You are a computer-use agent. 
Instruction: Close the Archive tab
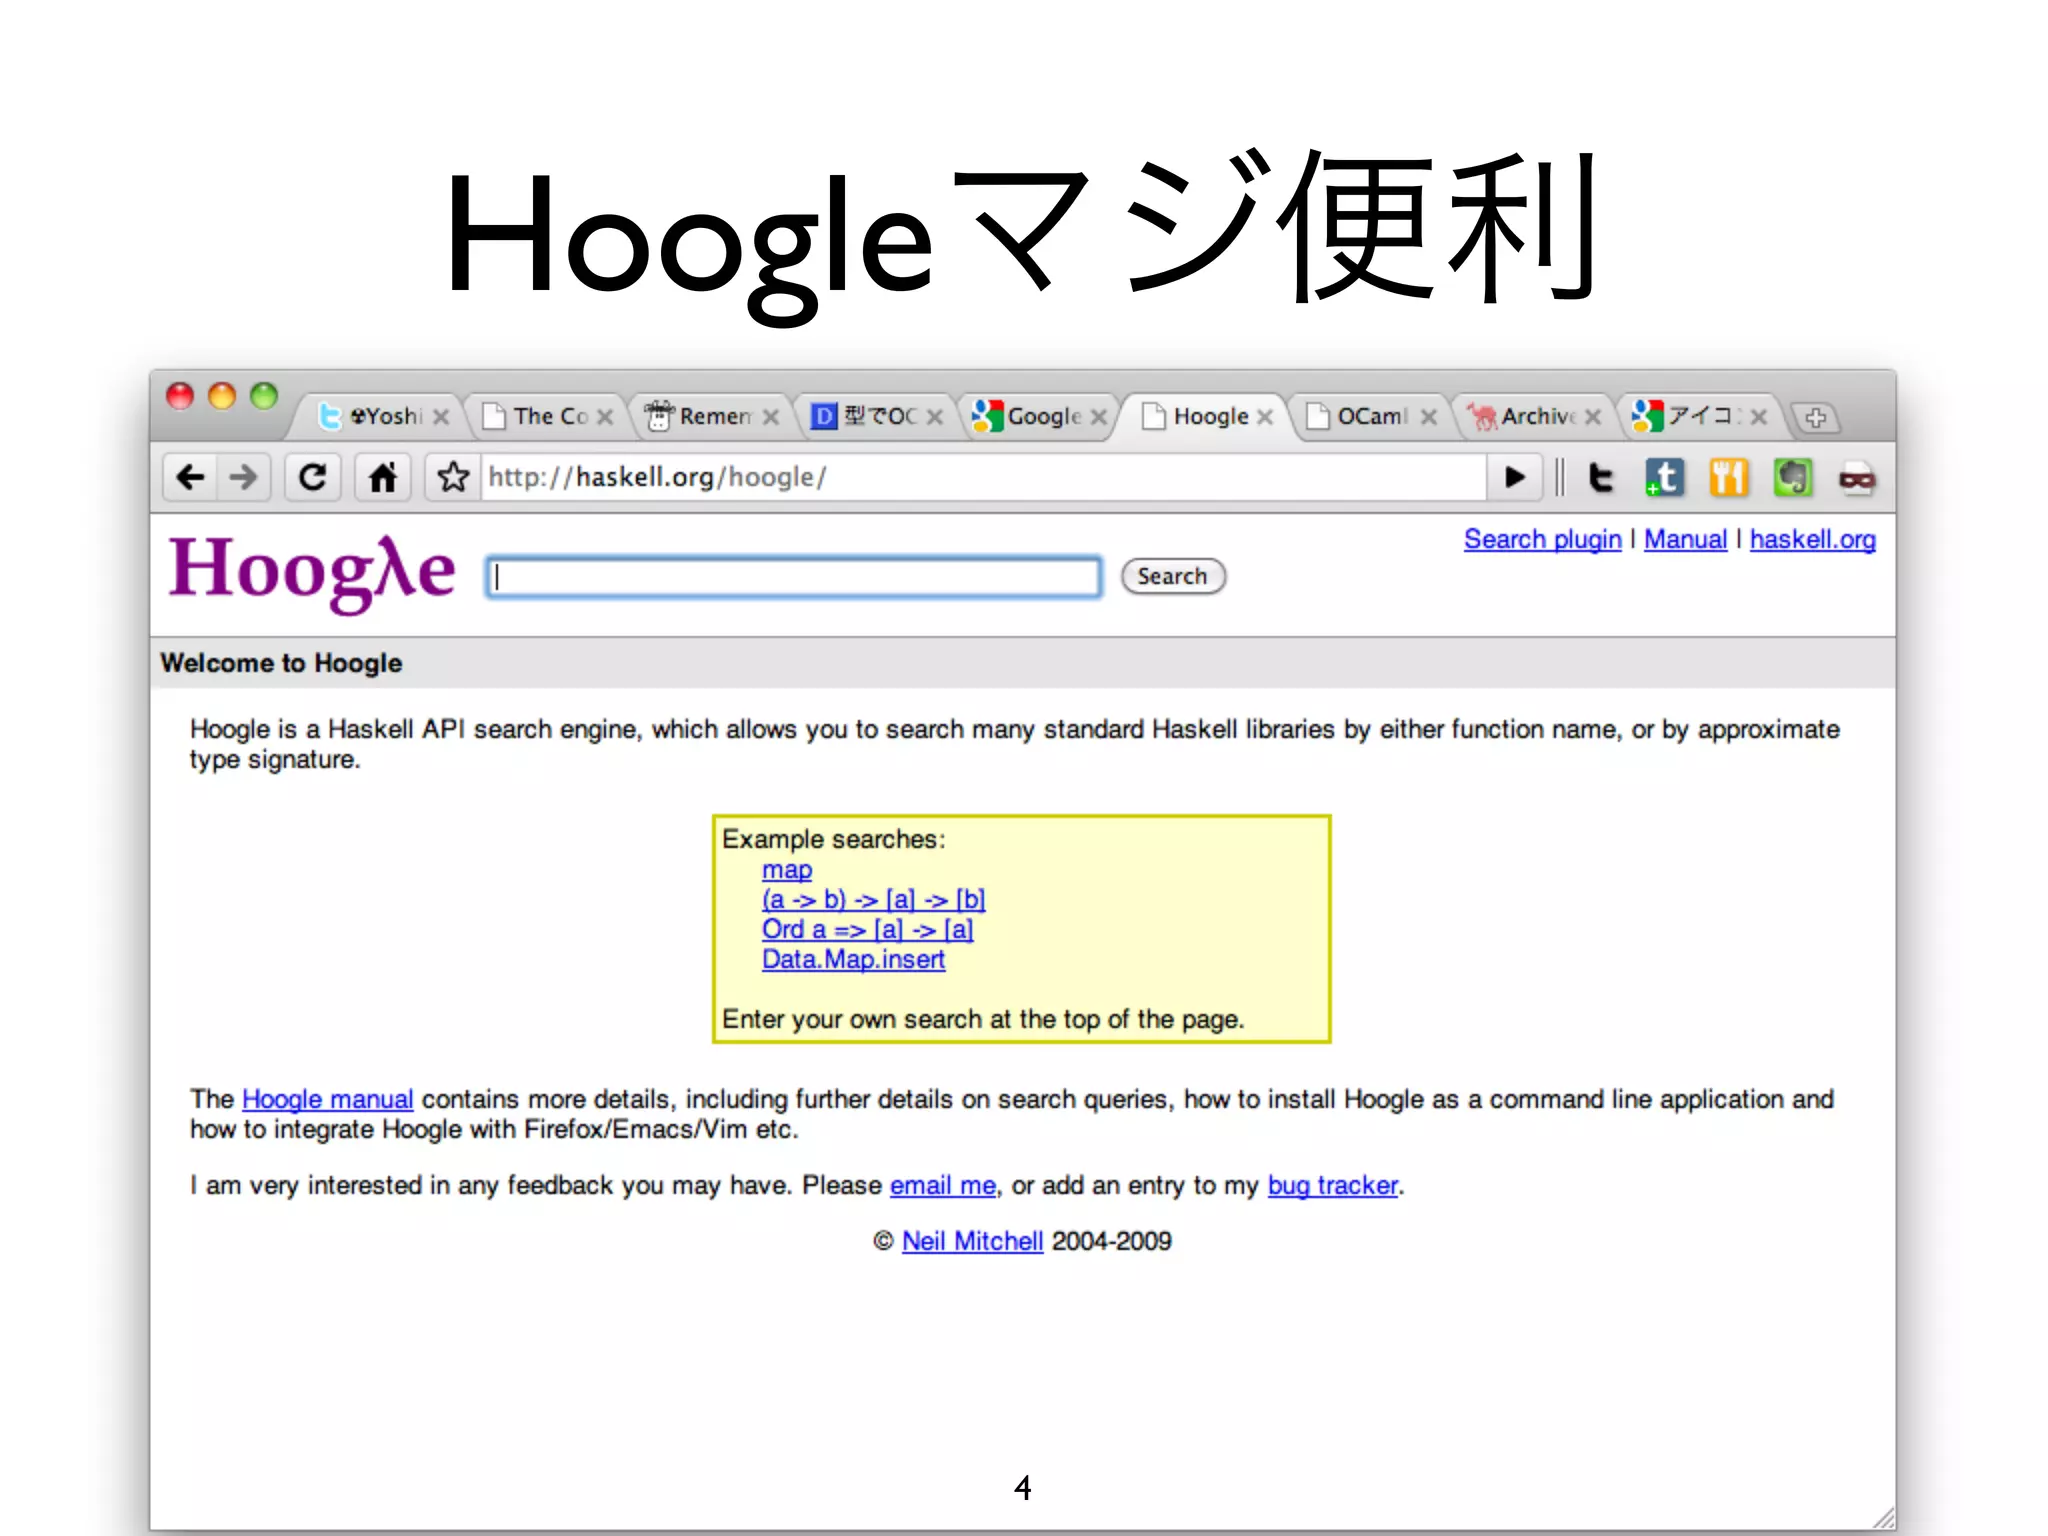1593,417
